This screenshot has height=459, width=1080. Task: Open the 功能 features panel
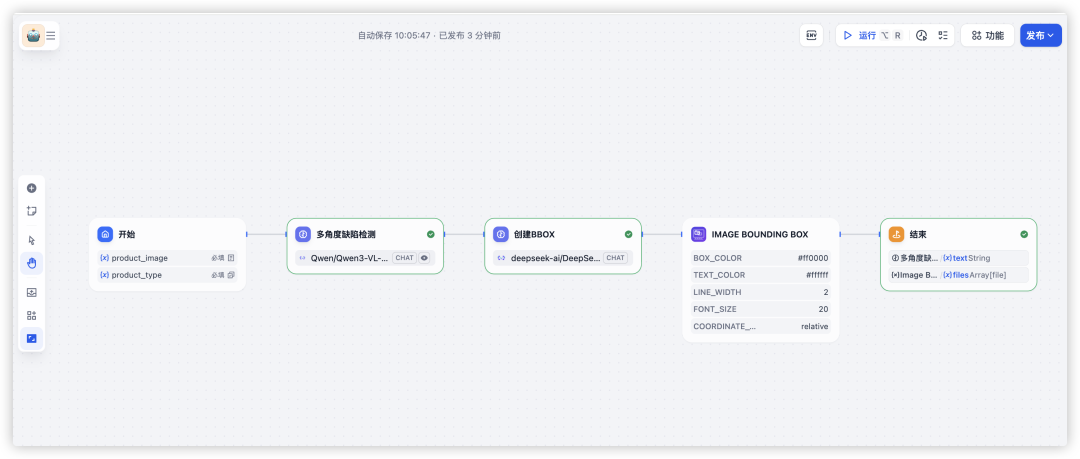(988, 36)
